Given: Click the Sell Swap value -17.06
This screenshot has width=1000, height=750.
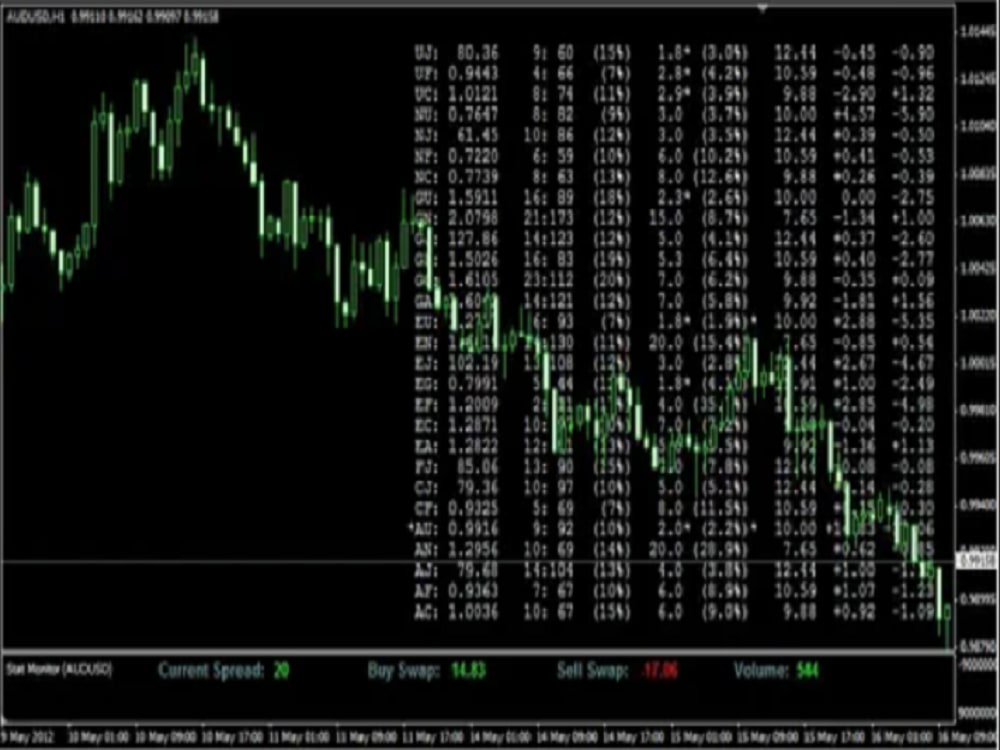Looking at the screenshot, I should click(659, 671).
